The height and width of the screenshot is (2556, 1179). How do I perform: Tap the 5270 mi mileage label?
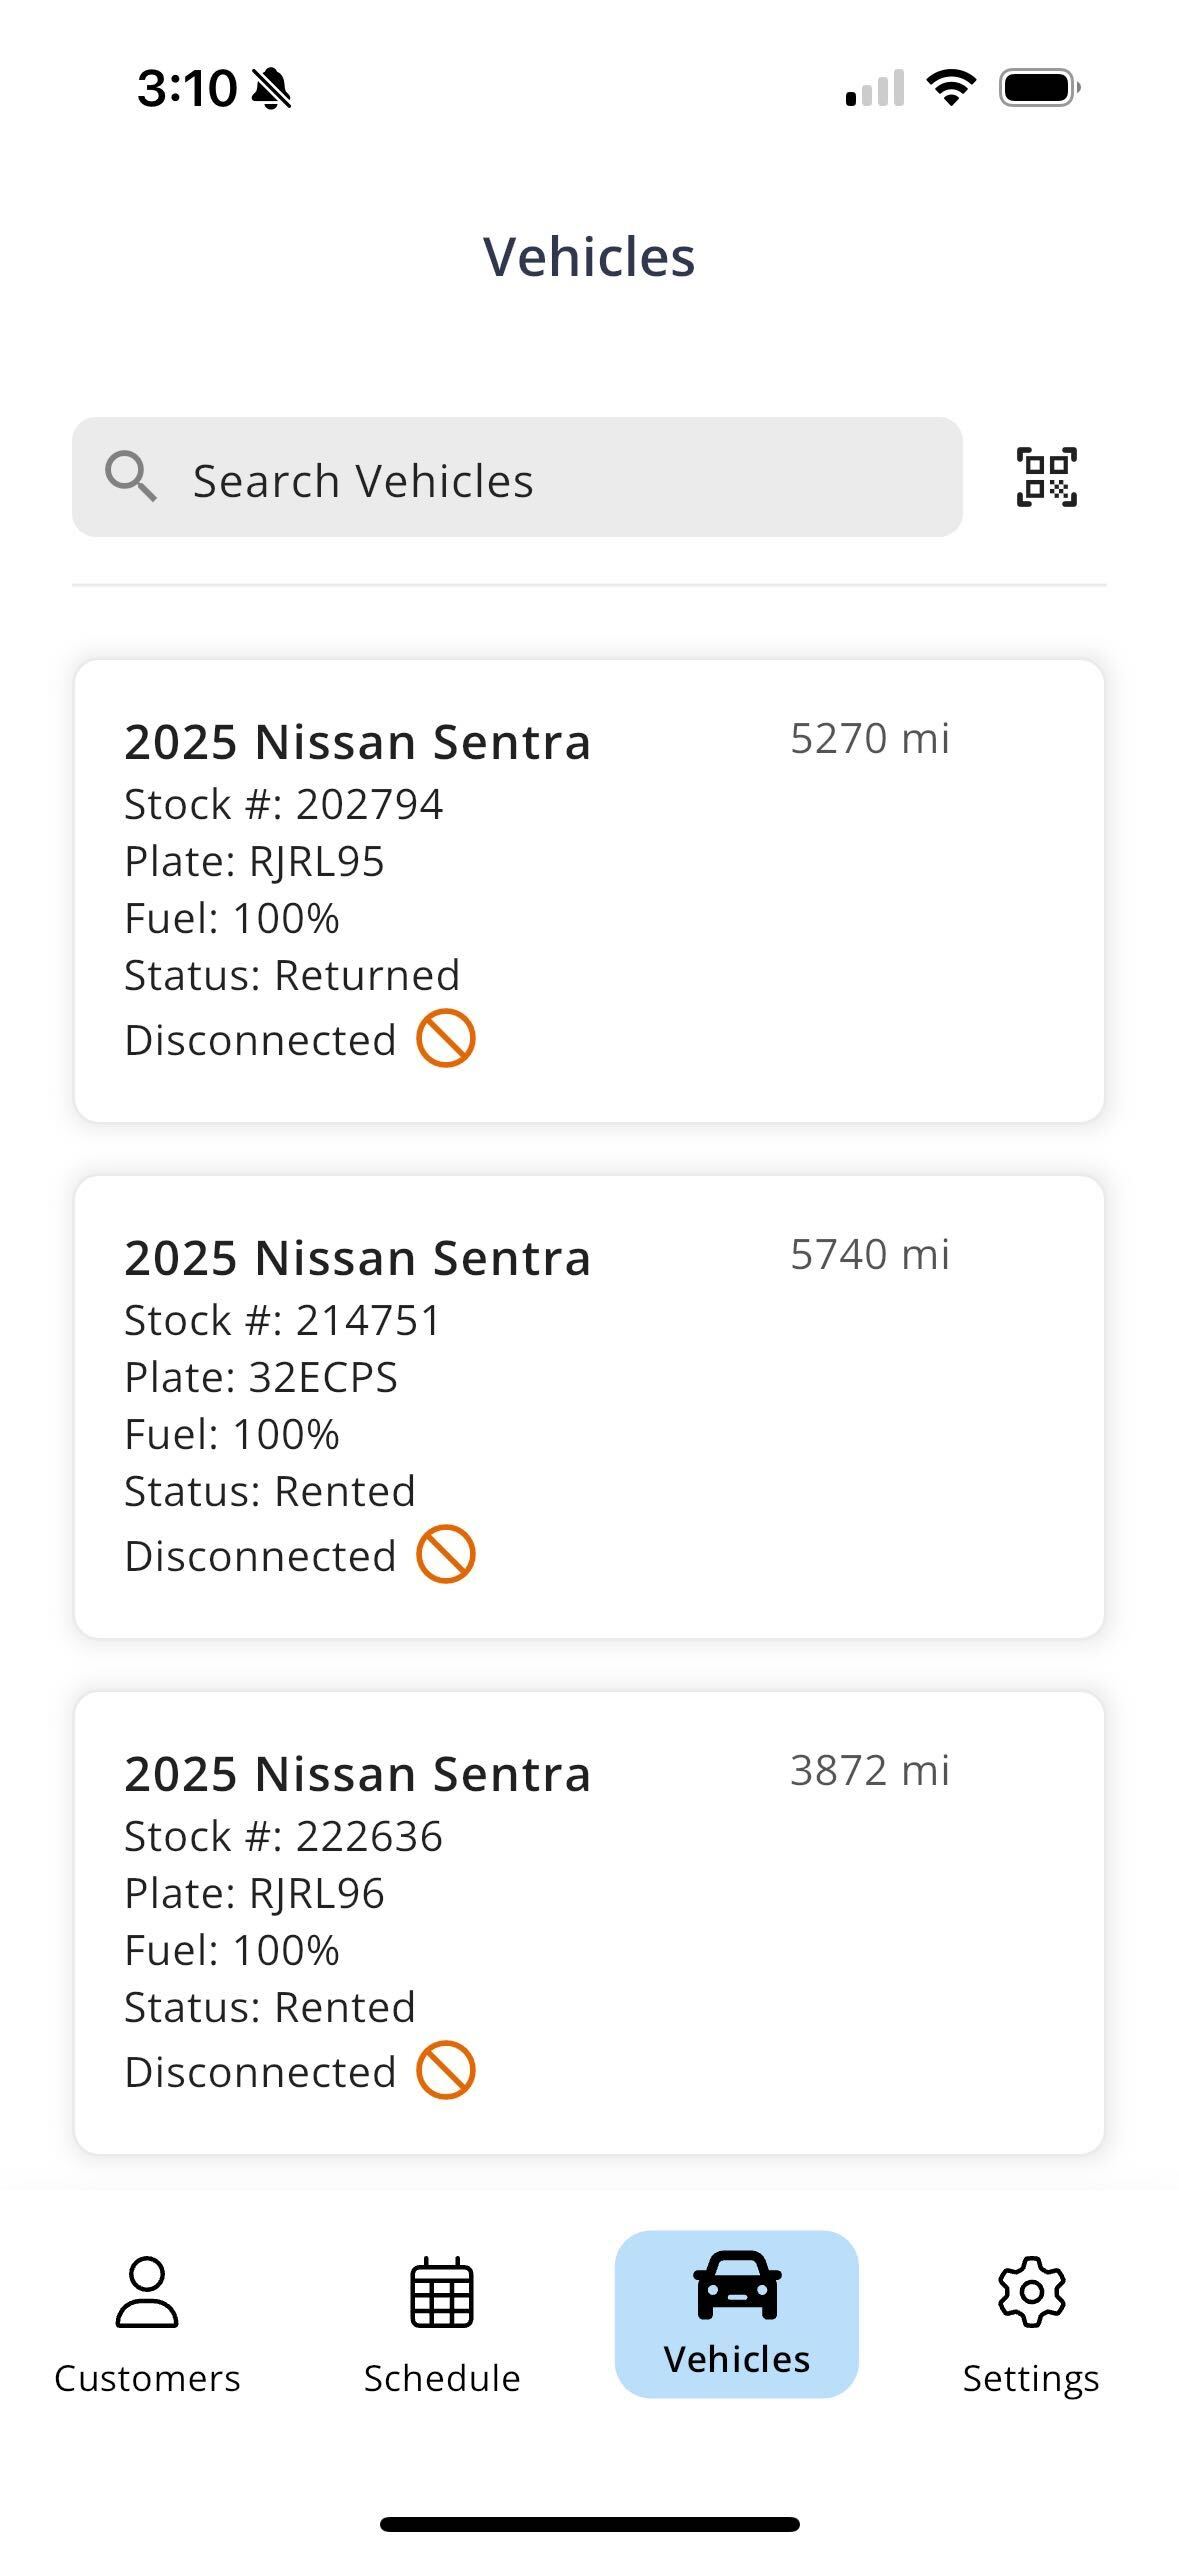pos(870,738)
